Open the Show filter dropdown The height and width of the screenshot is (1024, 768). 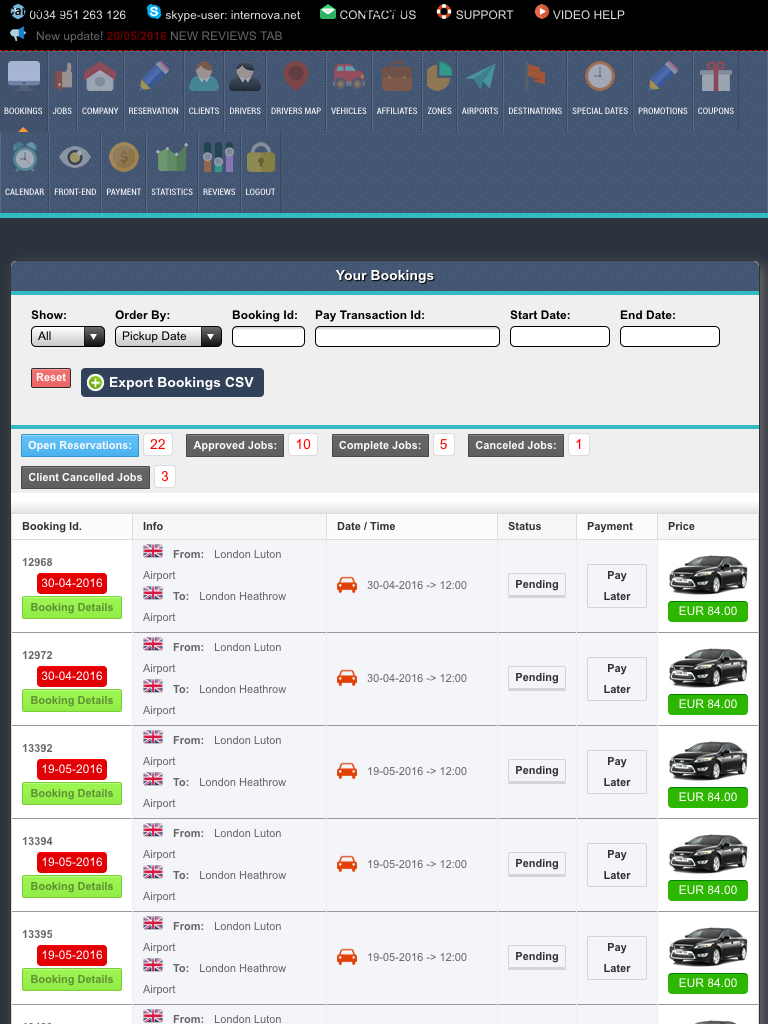(x=68, y=336)
